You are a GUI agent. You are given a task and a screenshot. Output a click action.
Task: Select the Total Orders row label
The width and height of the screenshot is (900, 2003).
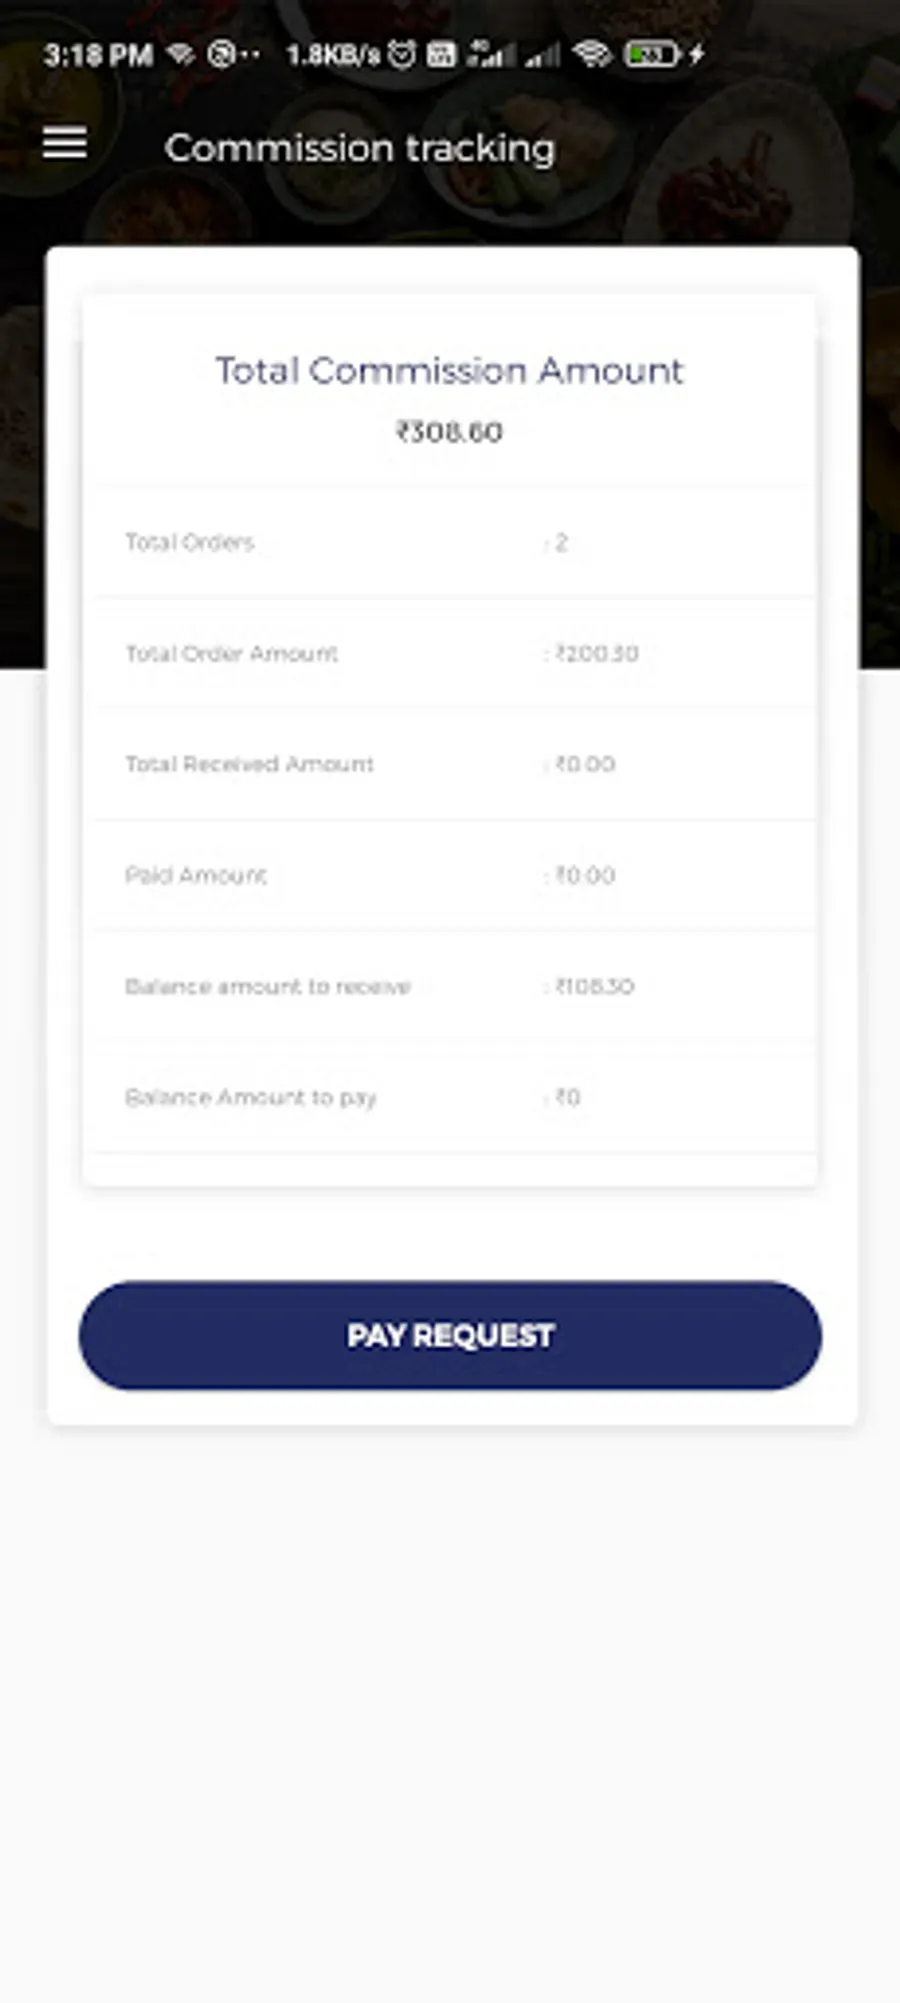coord(190,542)
